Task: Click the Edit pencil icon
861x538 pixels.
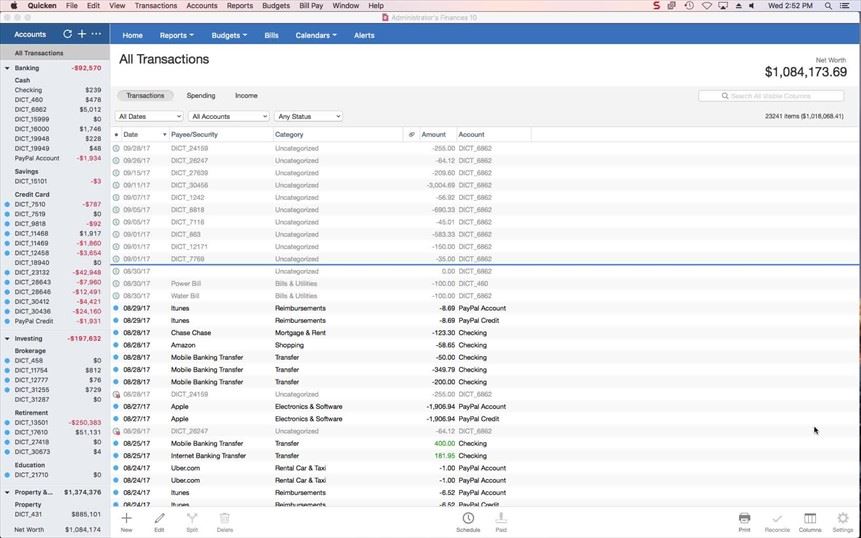Action: coord(159,521)
